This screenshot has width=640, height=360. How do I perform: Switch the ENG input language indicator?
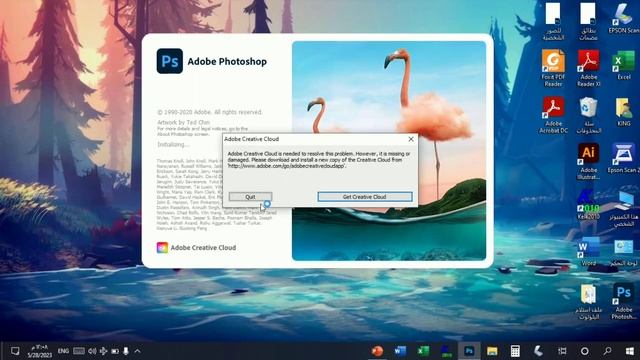click(63, 351)
